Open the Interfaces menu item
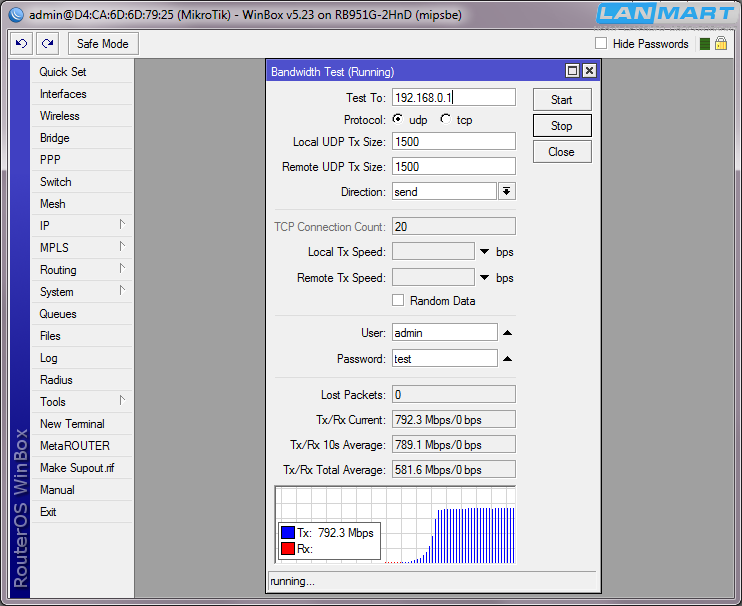The width and height of the screenshot is (742, 606). click(81, 94)
